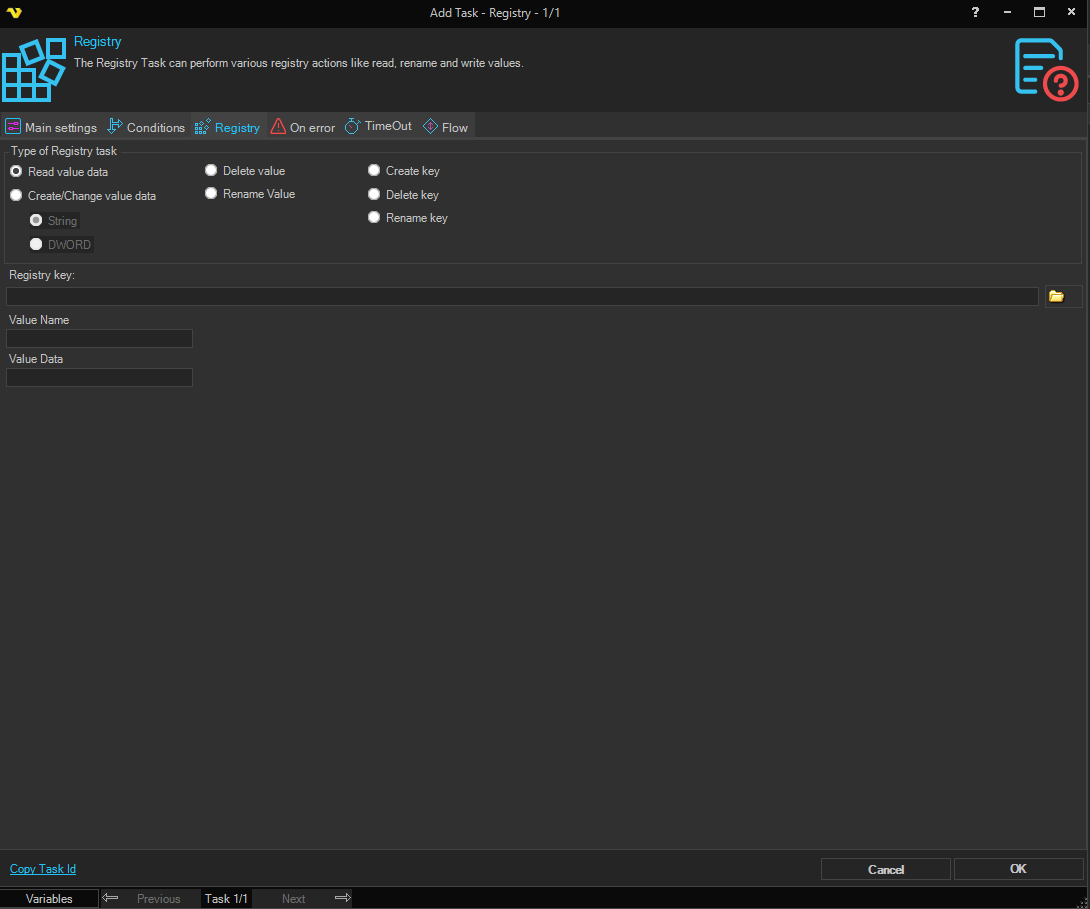Click the help document icon in header
1090x909 pixels.
tap(1046, 69)
